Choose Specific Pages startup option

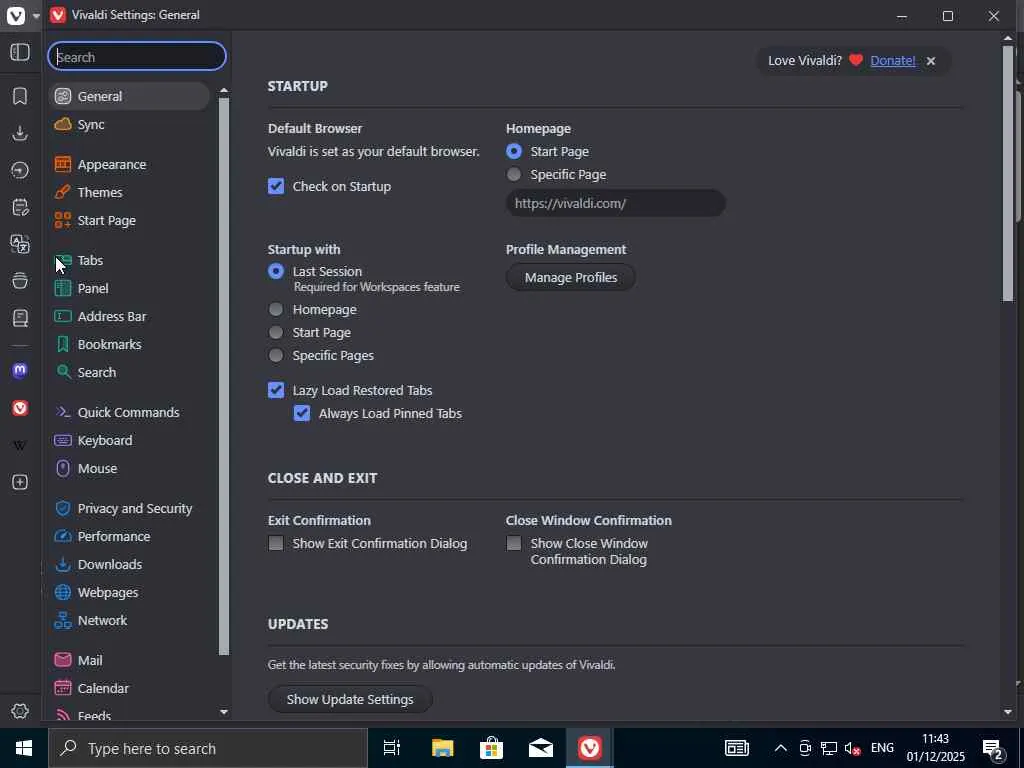pos(276,355)
